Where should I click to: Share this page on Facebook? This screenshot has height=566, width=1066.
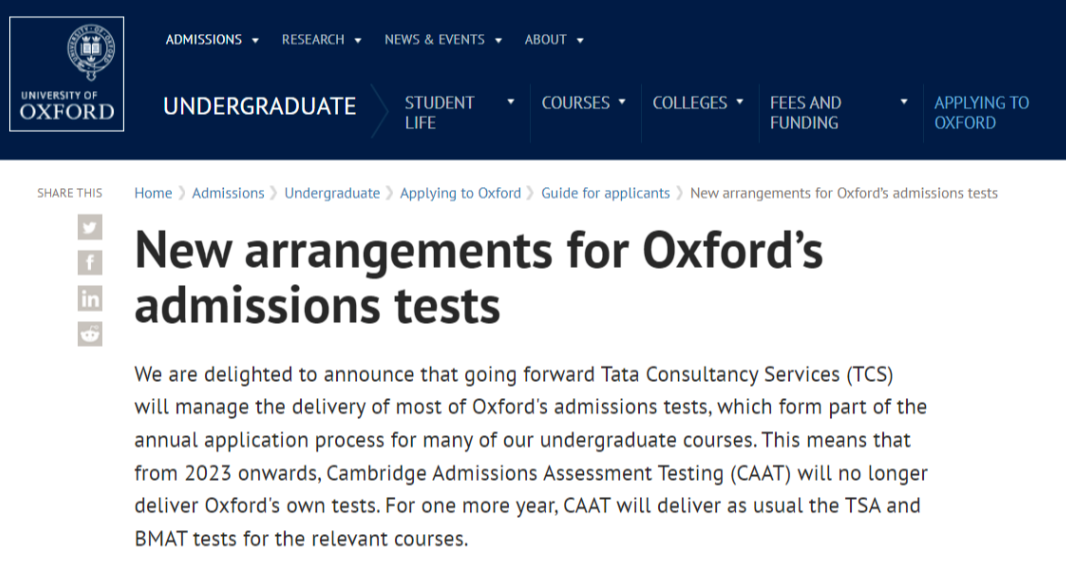90,262
